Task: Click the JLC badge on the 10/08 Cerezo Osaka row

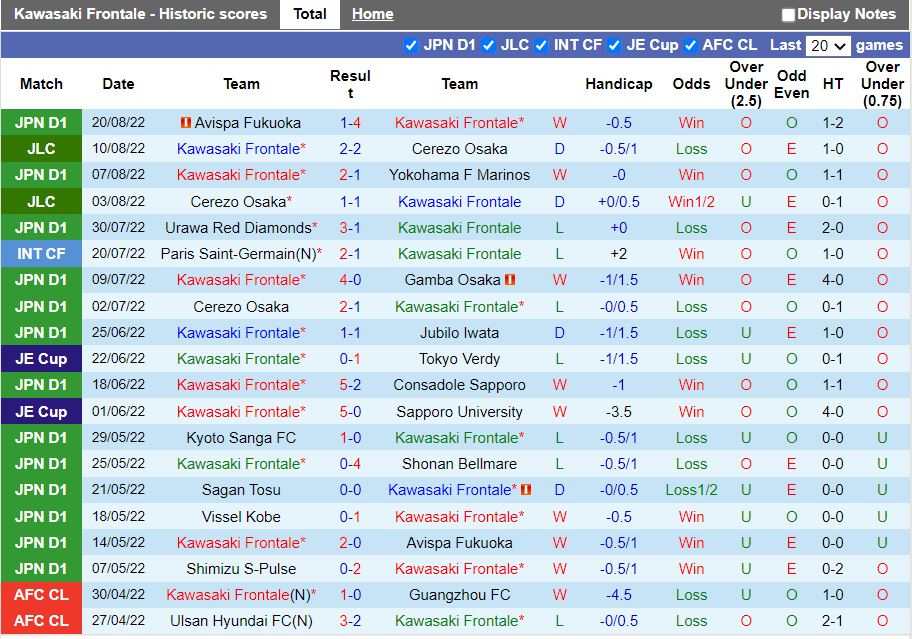Action: (41, 149)
